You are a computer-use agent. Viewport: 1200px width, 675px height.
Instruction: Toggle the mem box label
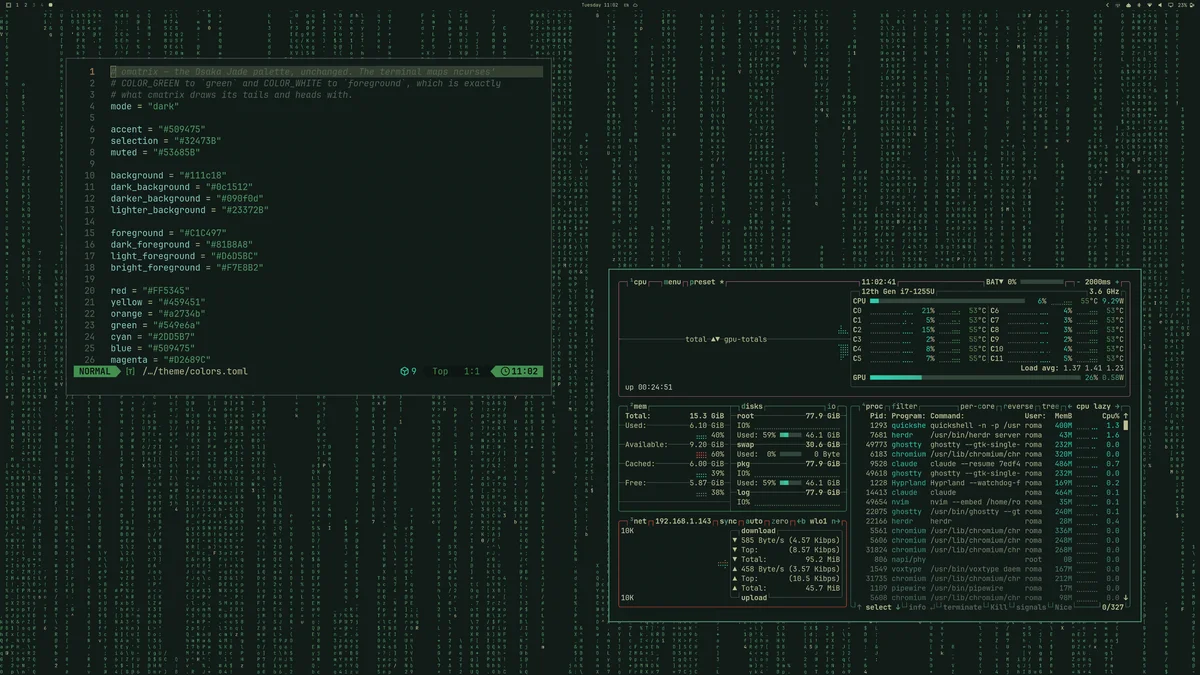point(639,407)
